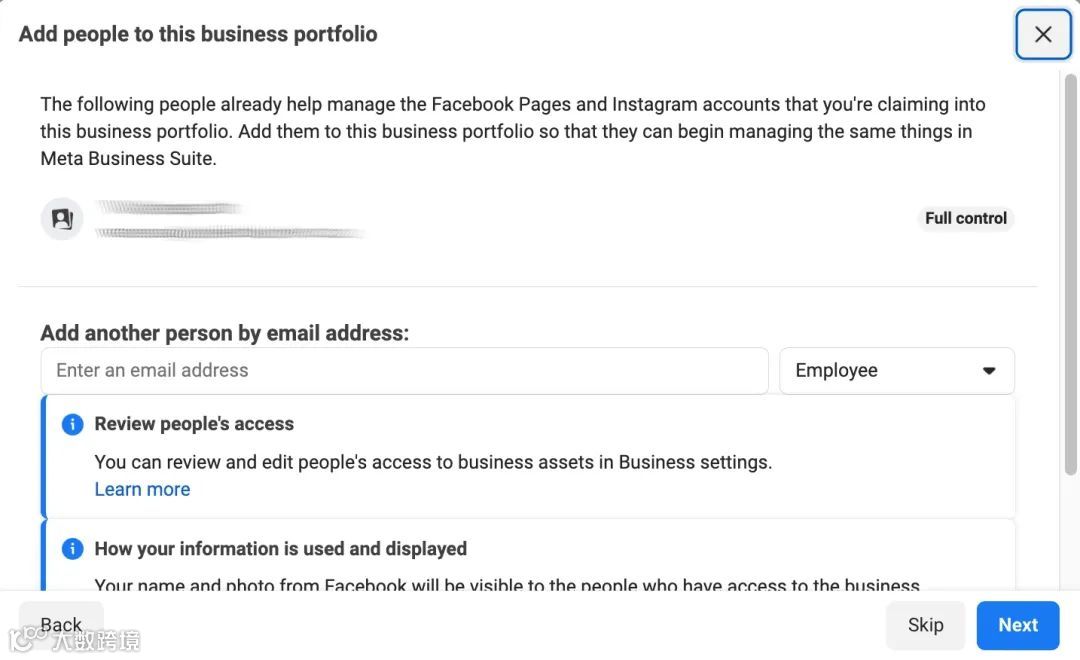Click the existing person's profile avatar icon
The height and width of the screenshot is (660, 1080).
(x=62, y=218)
